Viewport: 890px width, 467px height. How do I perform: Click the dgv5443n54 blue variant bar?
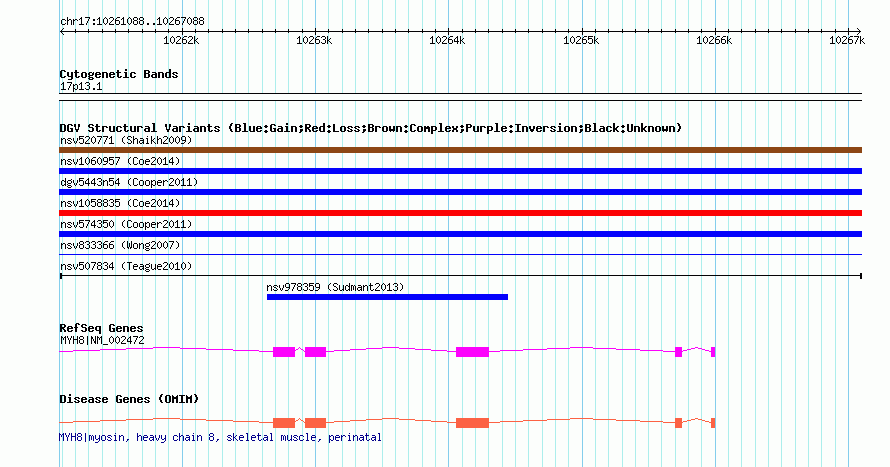pos(460,192)
